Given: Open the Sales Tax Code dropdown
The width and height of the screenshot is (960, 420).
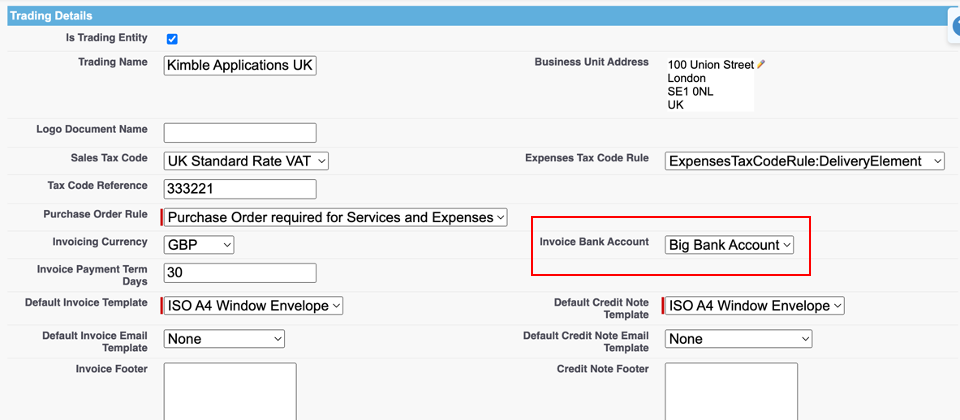Looking at the screenshot, I should [x=247, y=161].
